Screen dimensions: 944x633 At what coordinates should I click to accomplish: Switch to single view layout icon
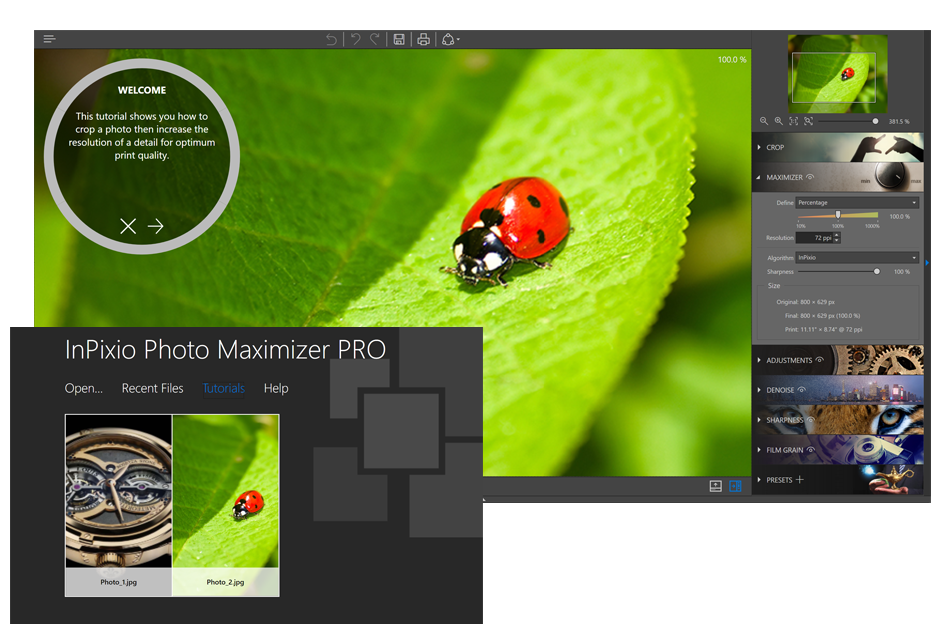716,486
